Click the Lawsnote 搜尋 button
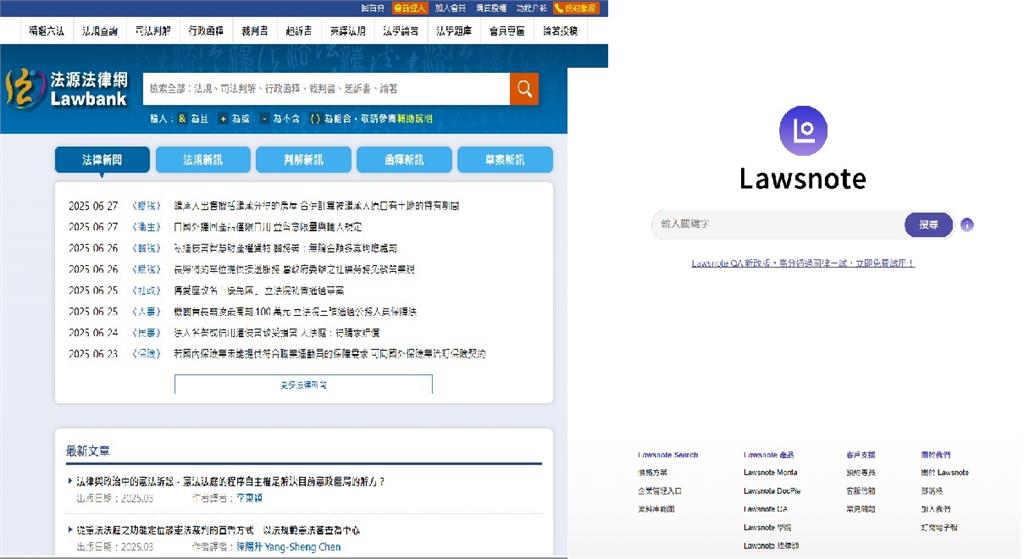Screen dimensions: 1024x559 pos(928,225)
